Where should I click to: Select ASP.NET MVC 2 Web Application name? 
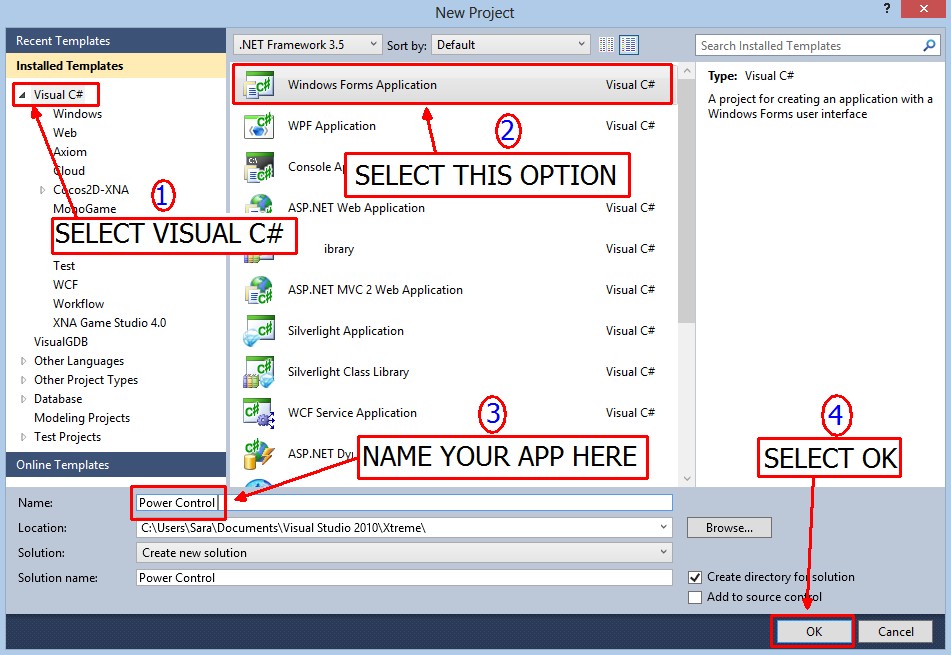point(375,290)
